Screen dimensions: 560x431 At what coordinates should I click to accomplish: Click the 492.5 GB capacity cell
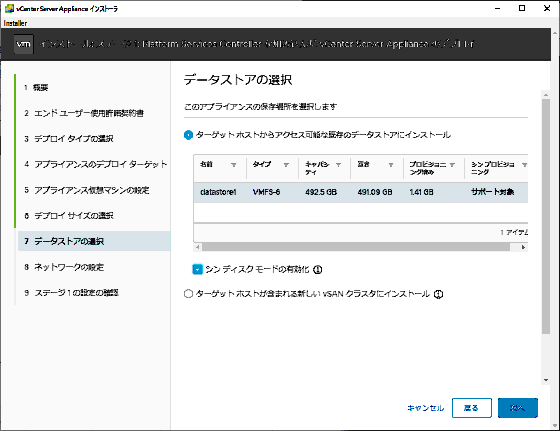(321, 192)
